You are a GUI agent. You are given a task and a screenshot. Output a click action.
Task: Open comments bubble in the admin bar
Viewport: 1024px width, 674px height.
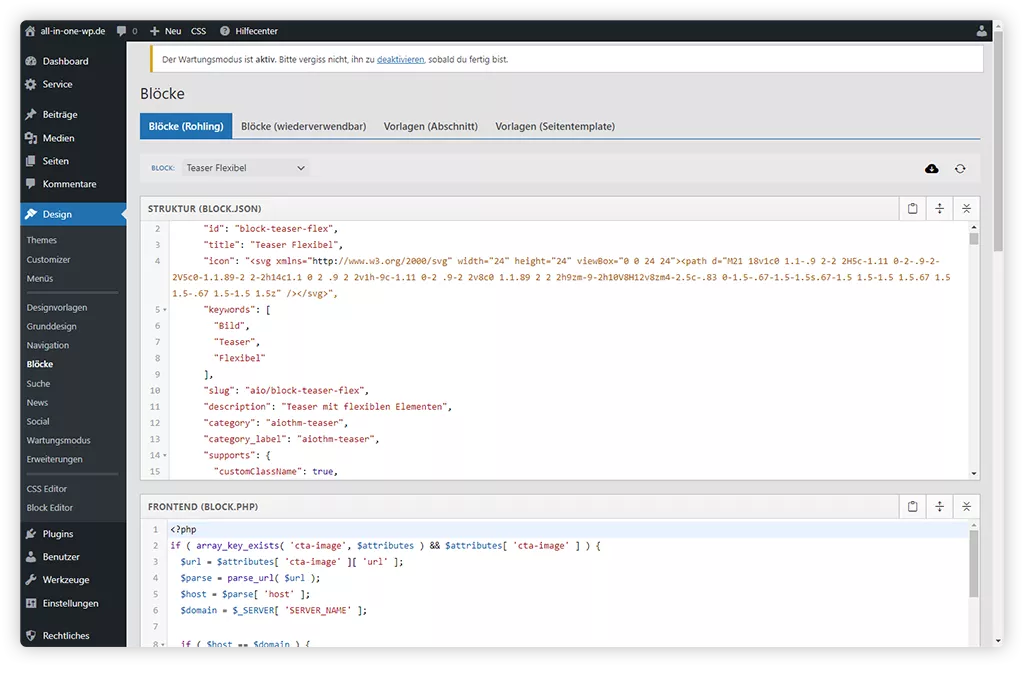click(x=126, y=31)
